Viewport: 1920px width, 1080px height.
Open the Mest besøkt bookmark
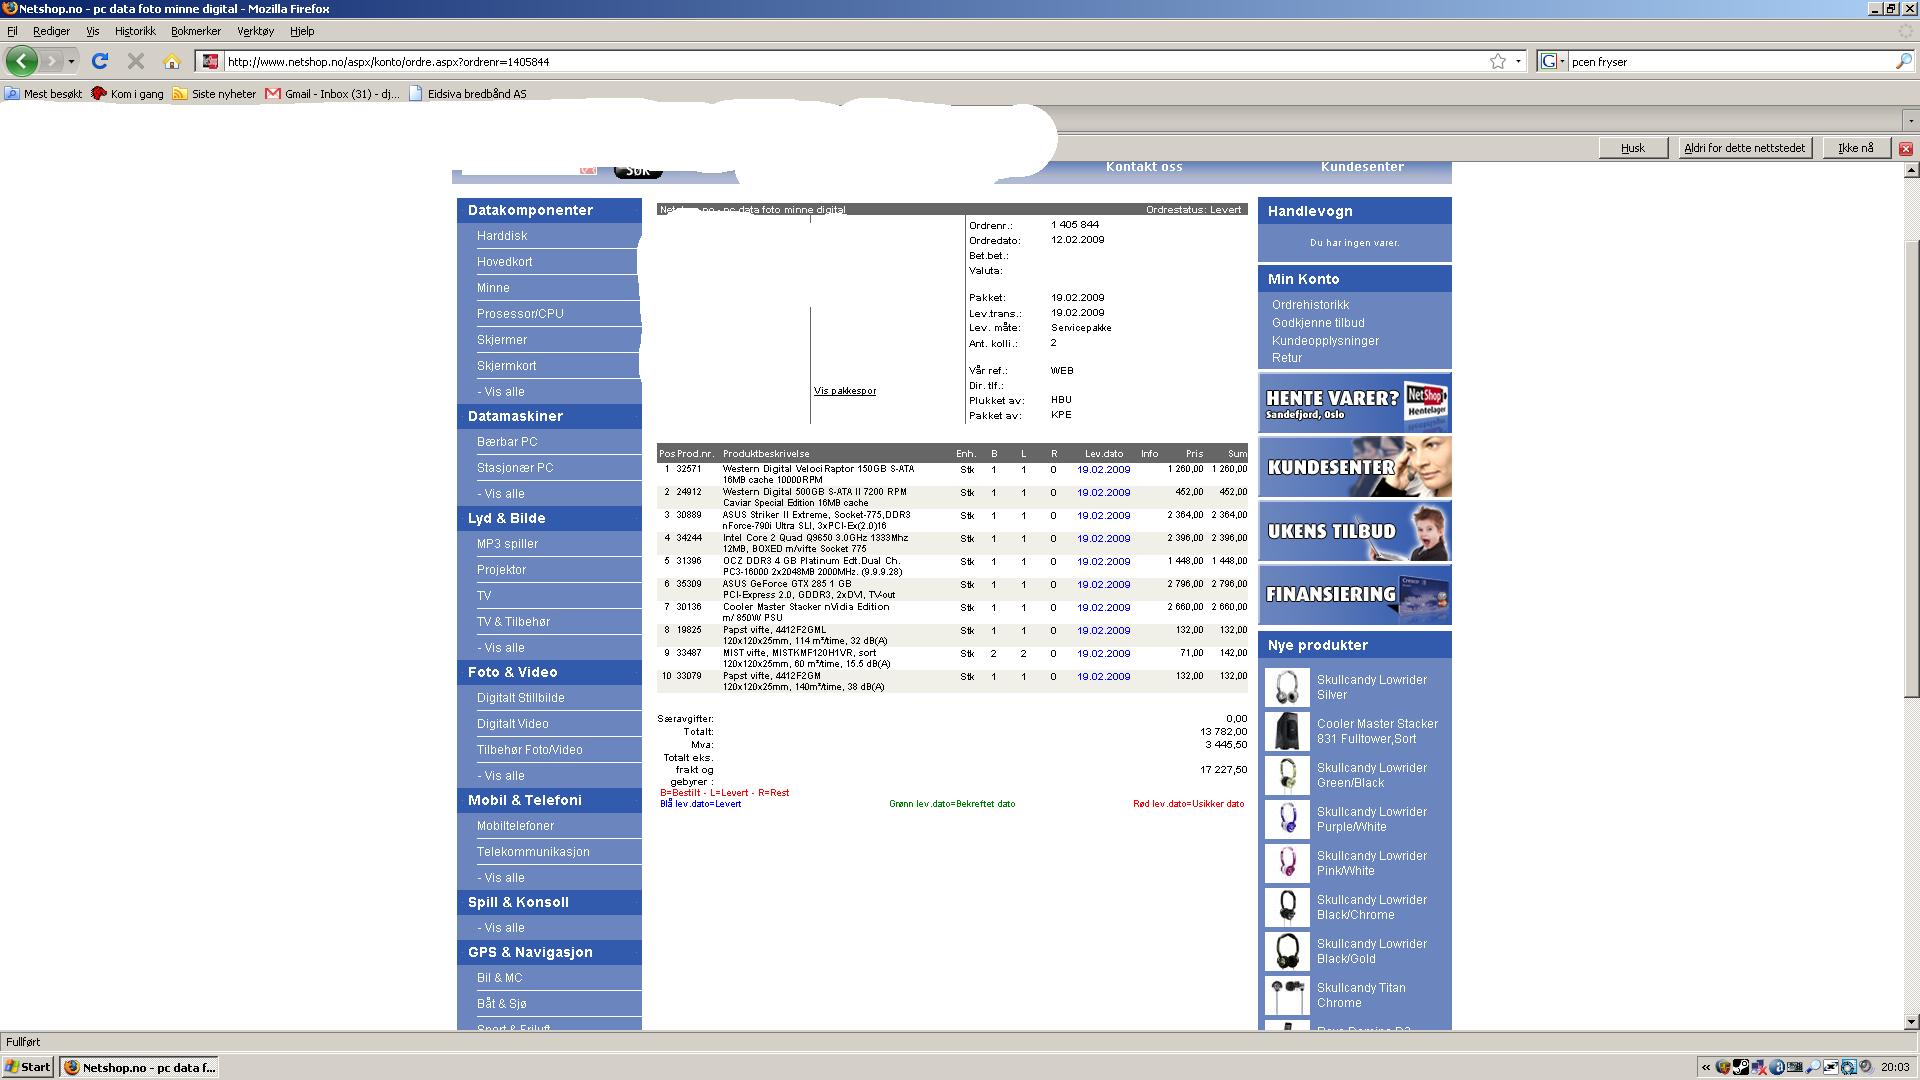click(x=43, y=93)
